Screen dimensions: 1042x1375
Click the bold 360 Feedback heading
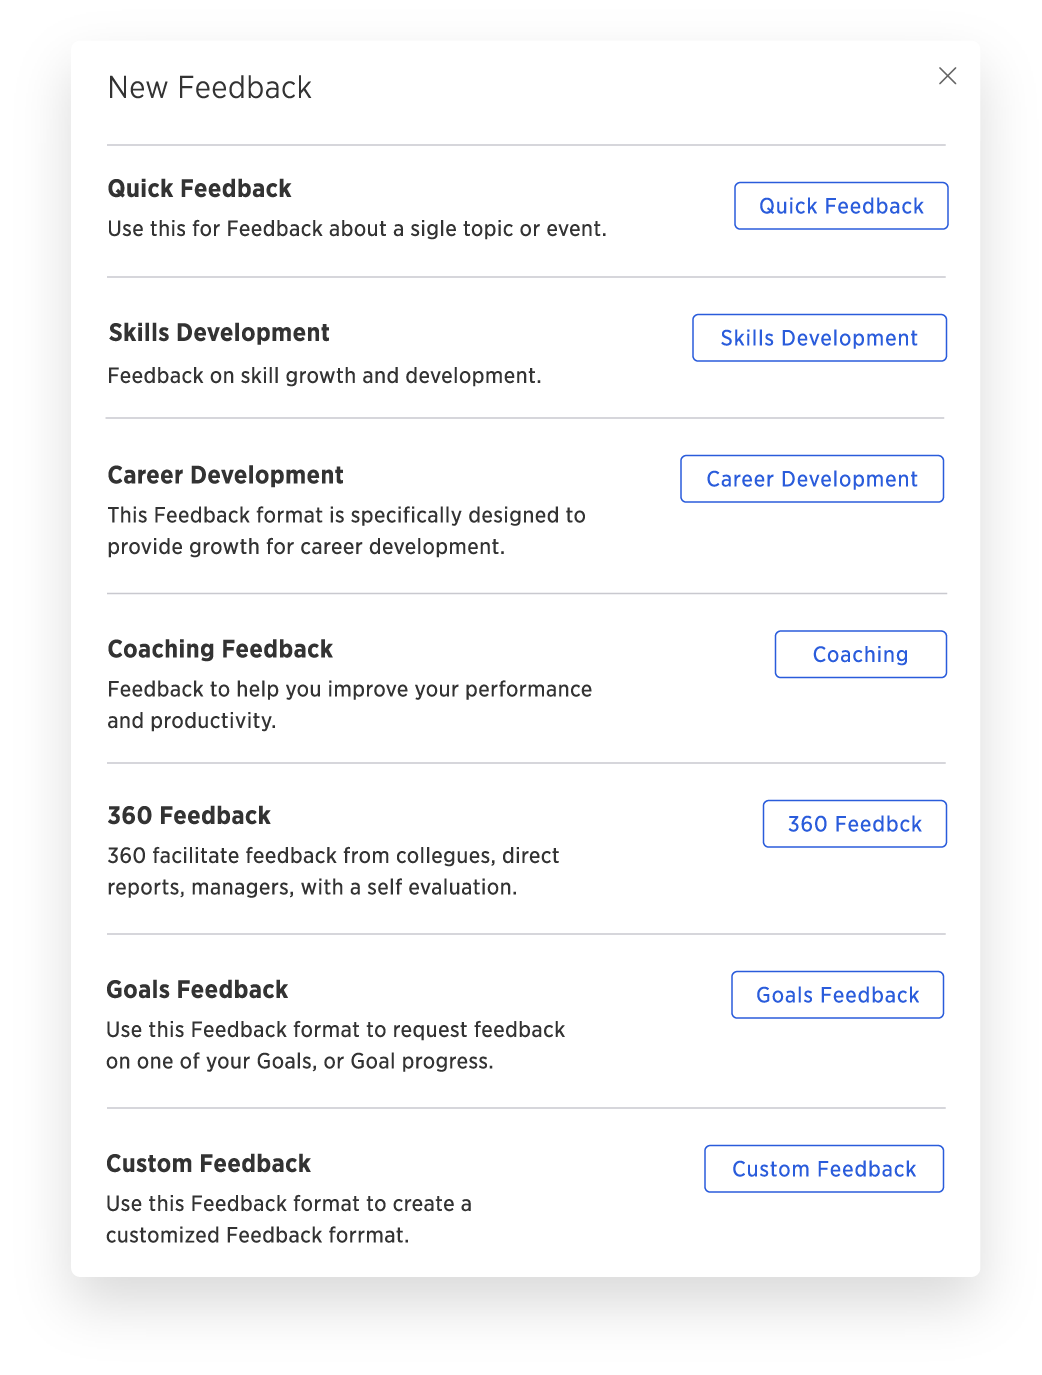(x=189, y=816)
